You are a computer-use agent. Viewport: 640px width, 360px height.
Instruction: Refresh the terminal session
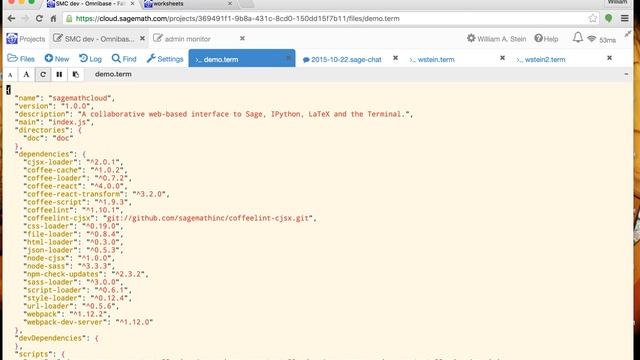pyautogui.click(x=43, y=75)
